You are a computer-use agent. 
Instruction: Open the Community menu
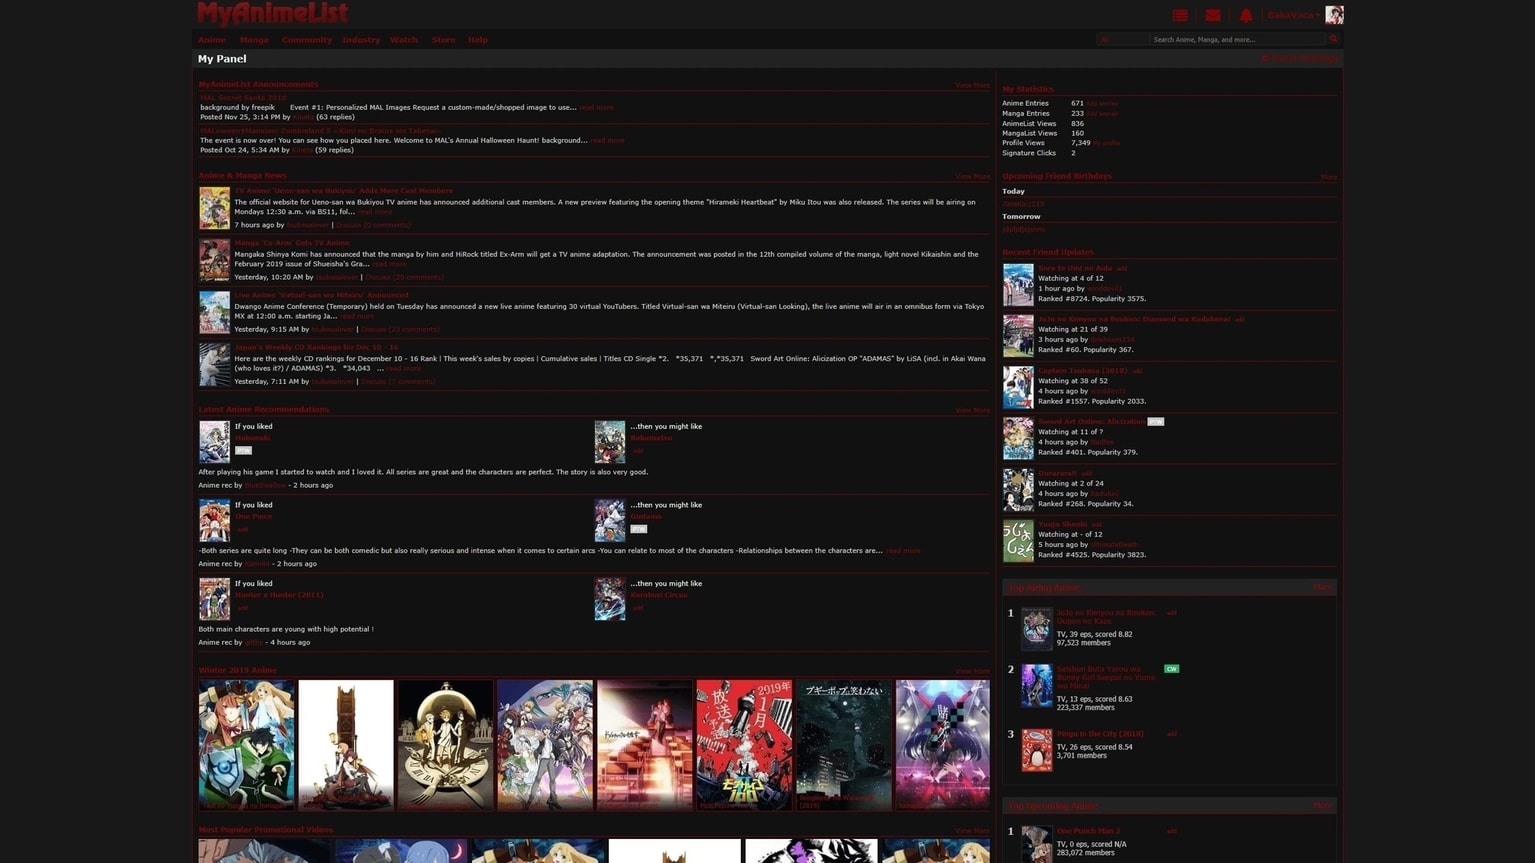(307, 40)
